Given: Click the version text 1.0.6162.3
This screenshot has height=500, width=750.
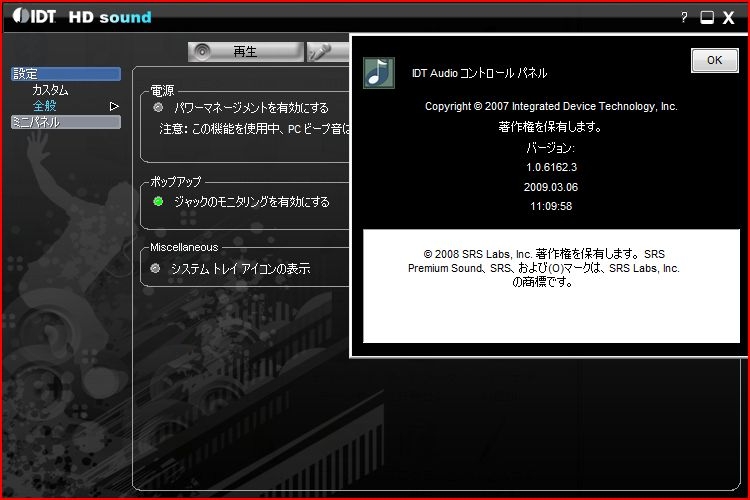Looking at the screenshot, I should (x=551, y=167).
